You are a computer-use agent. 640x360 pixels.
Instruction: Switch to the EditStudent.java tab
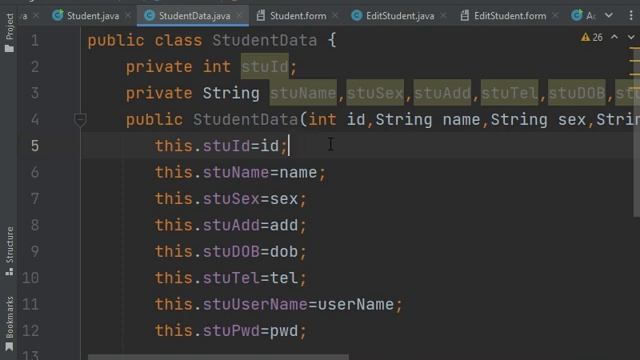(x=400, y=16)
